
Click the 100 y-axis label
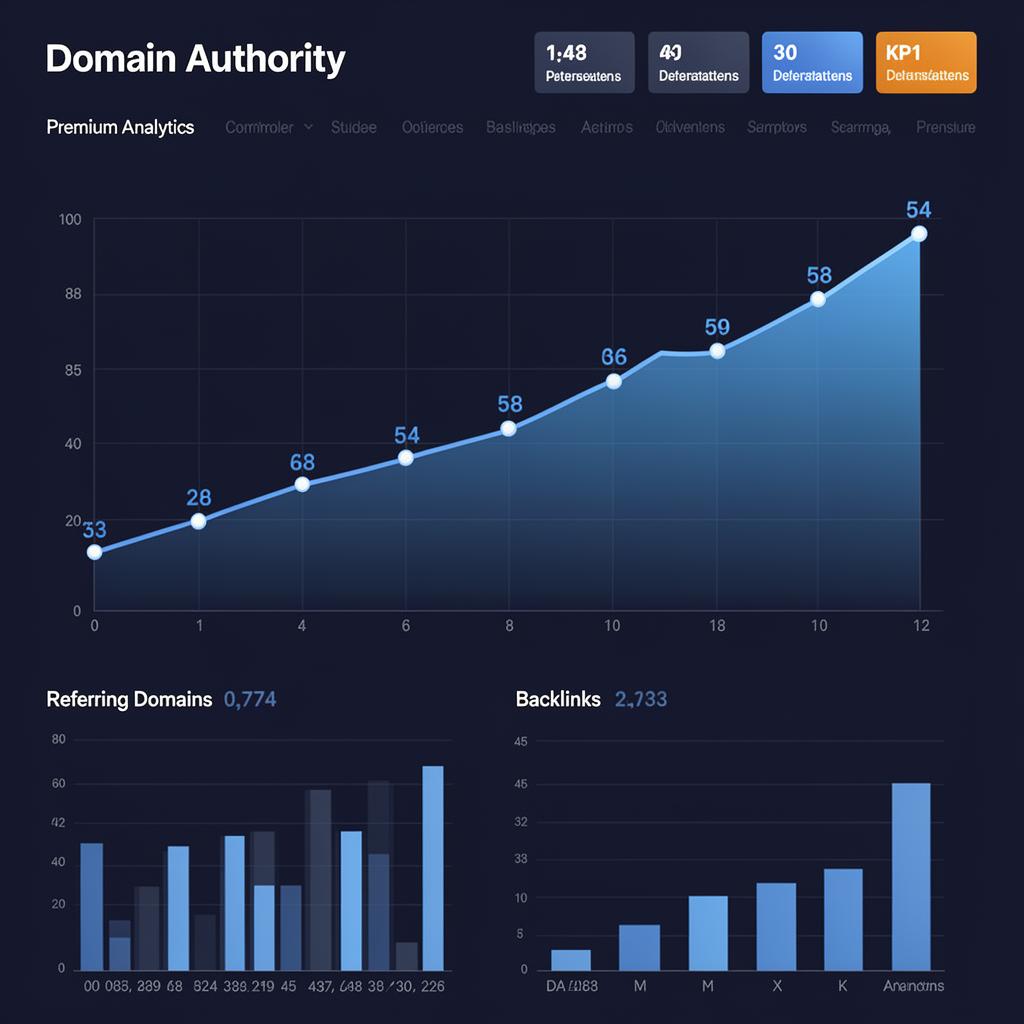click(71, 219)
